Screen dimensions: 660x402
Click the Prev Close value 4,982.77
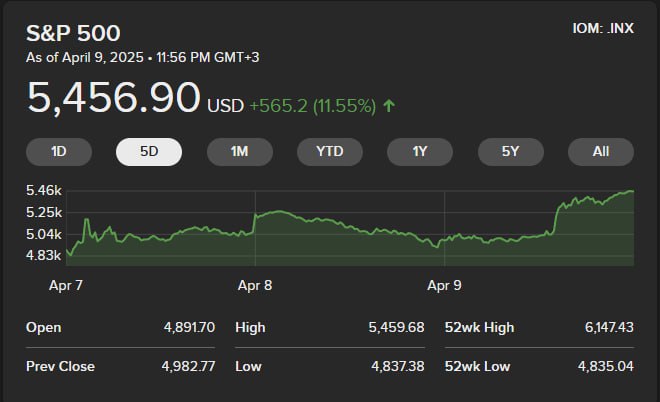(187, 366)
